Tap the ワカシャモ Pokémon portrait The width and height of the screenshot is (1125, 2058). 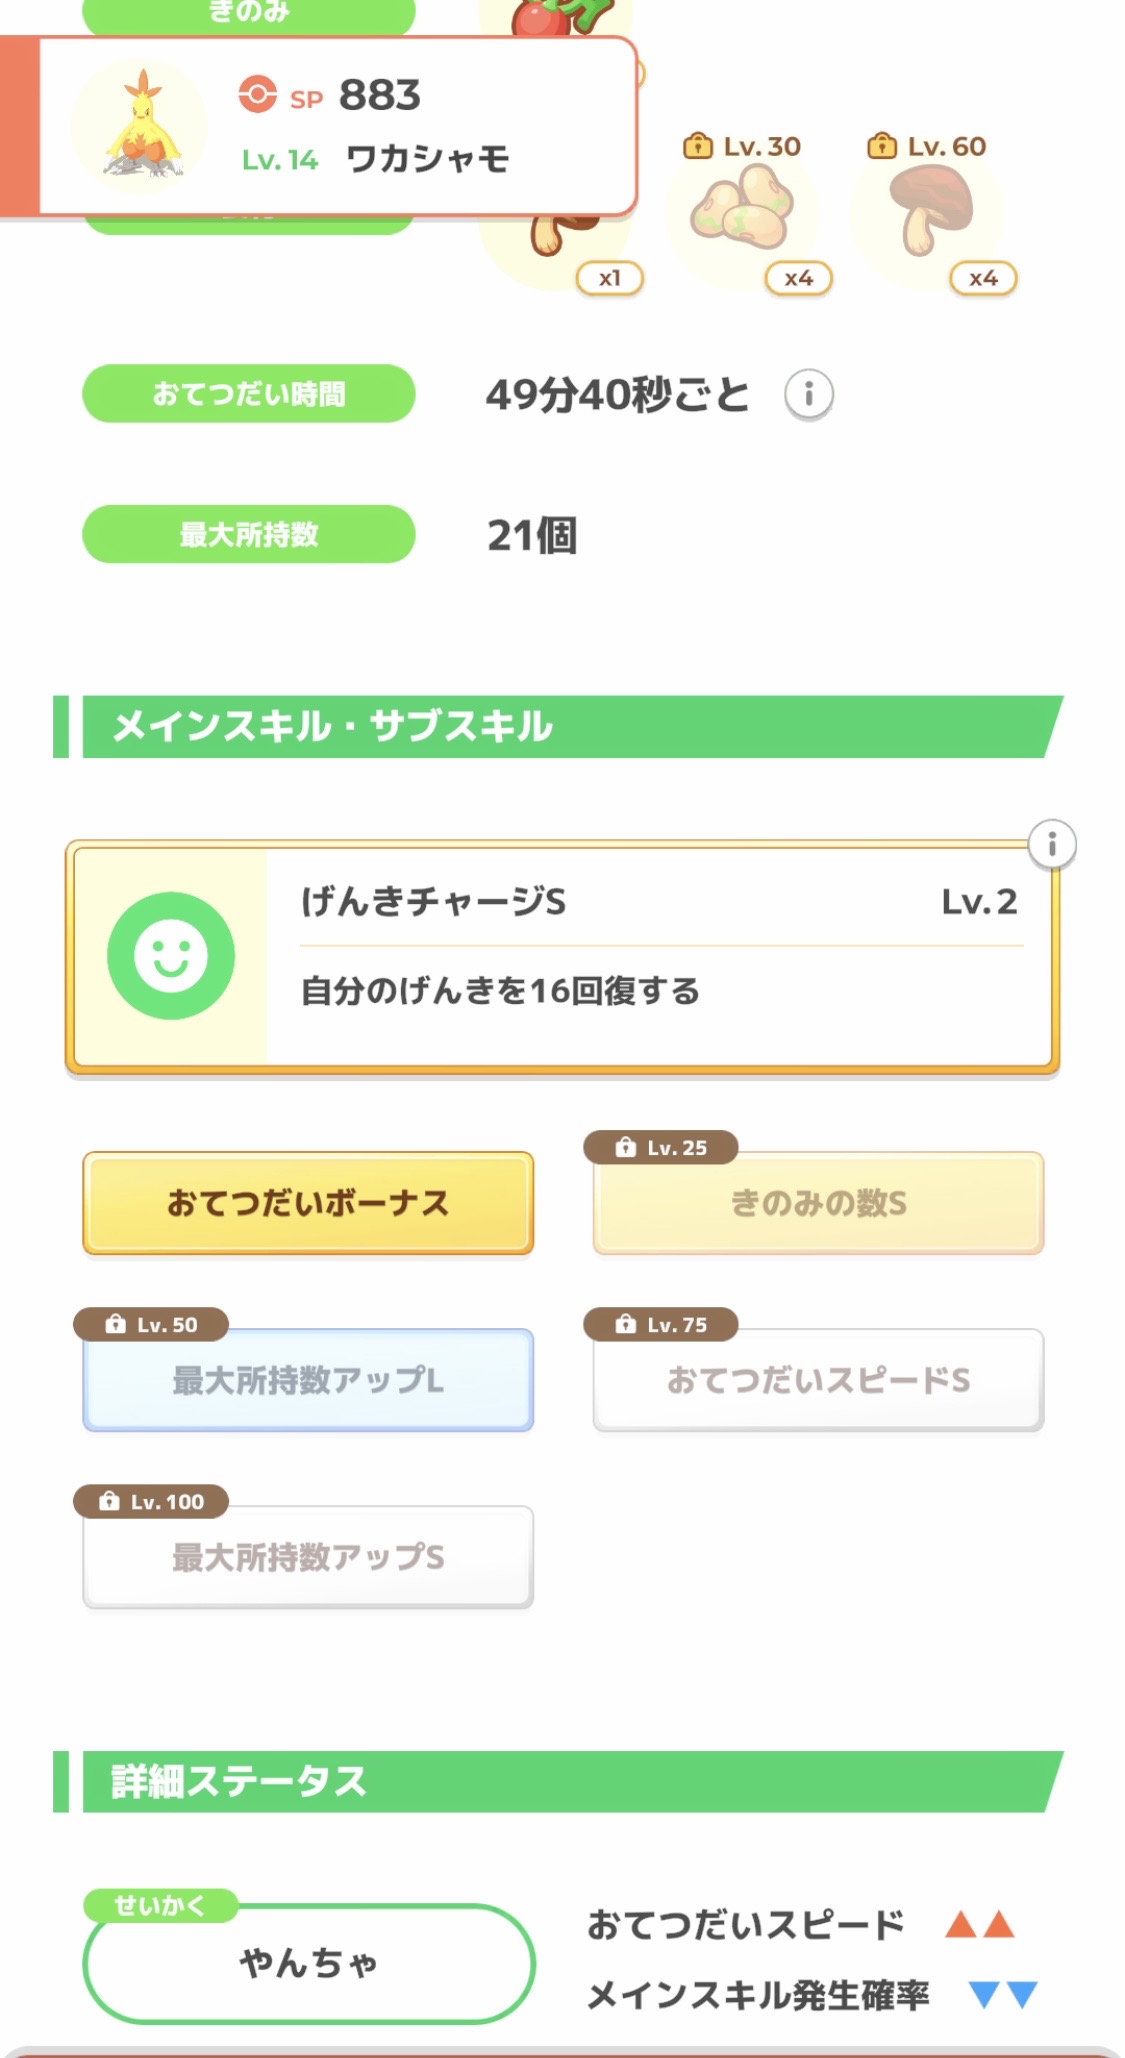point(142,127)
